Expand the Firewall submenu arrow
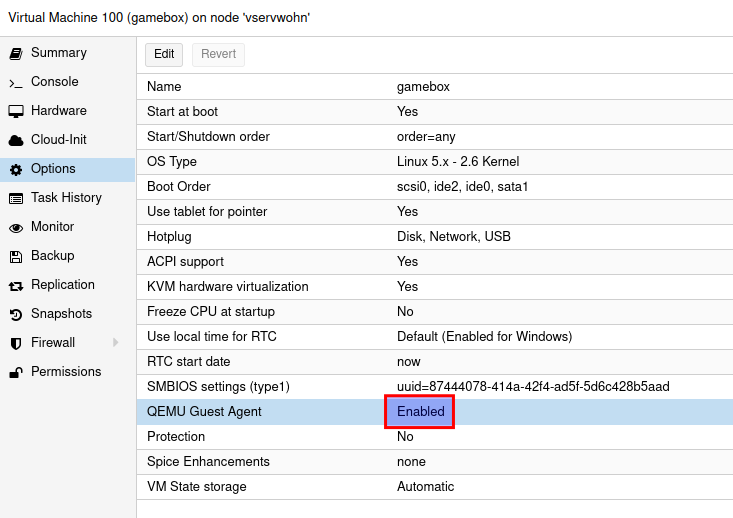This screenshot has width=733, height=518. point(116,343)
